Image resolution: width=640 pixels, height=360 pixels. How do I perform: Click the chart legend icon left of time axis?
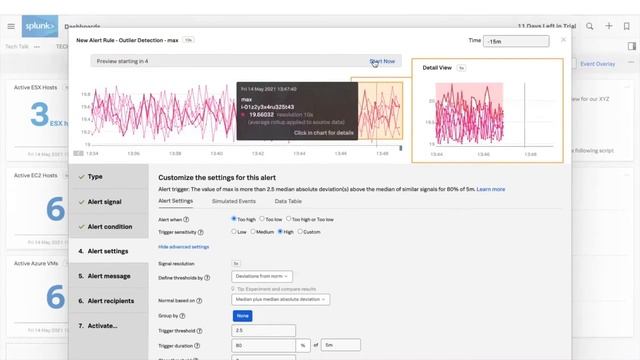pyautogui.click(x=78, y=153)
